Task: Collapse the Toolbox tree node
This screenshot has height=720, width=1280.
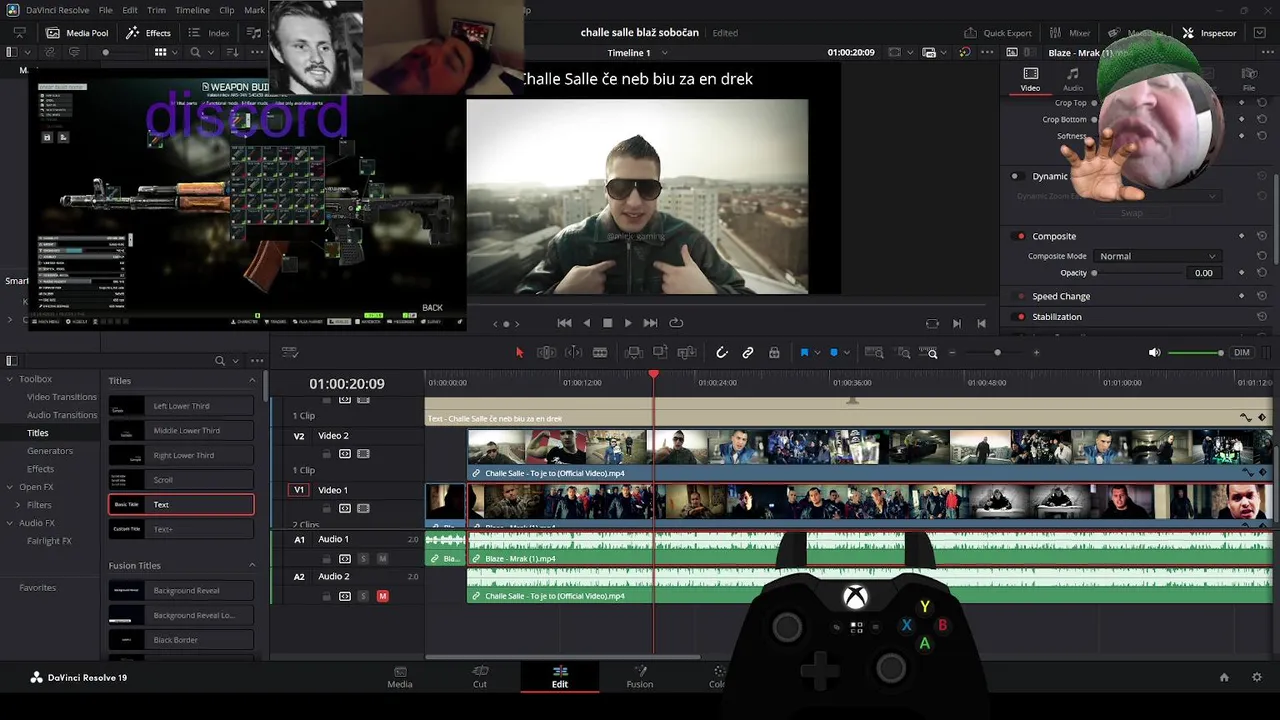Action: click(x=10, y=379)
